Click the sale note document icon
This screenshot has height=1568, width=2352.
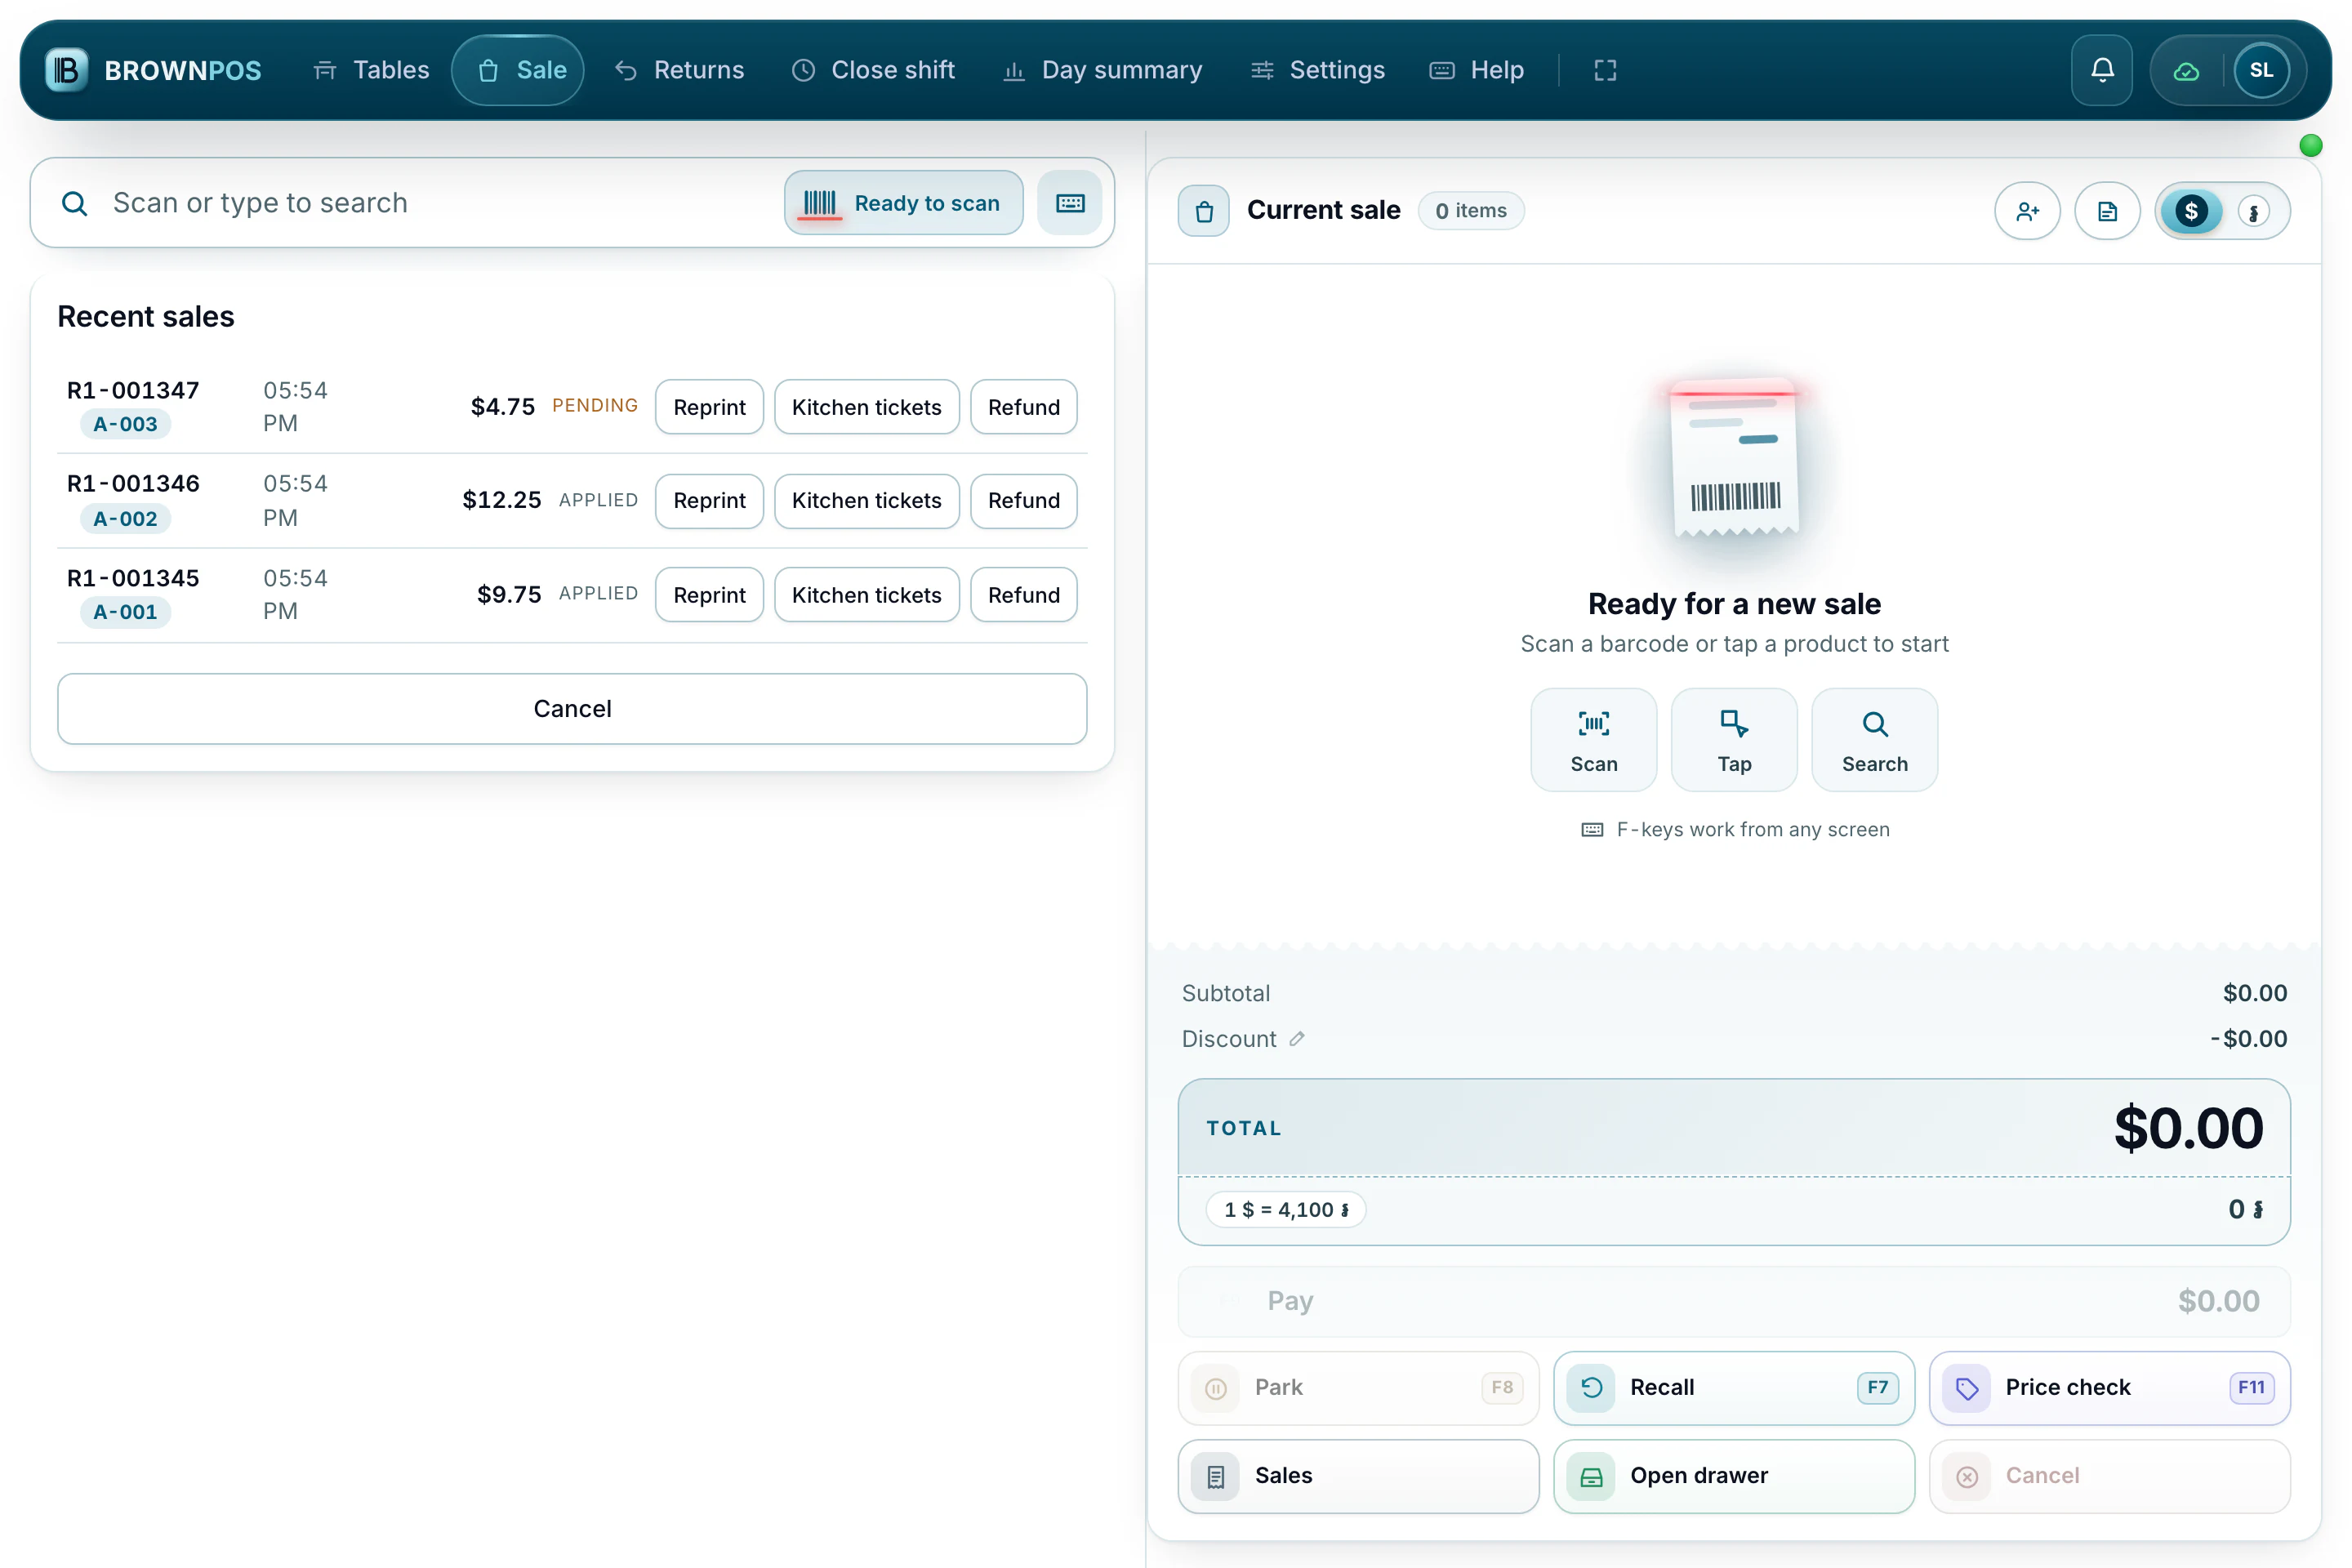[x=2107, y=211]
